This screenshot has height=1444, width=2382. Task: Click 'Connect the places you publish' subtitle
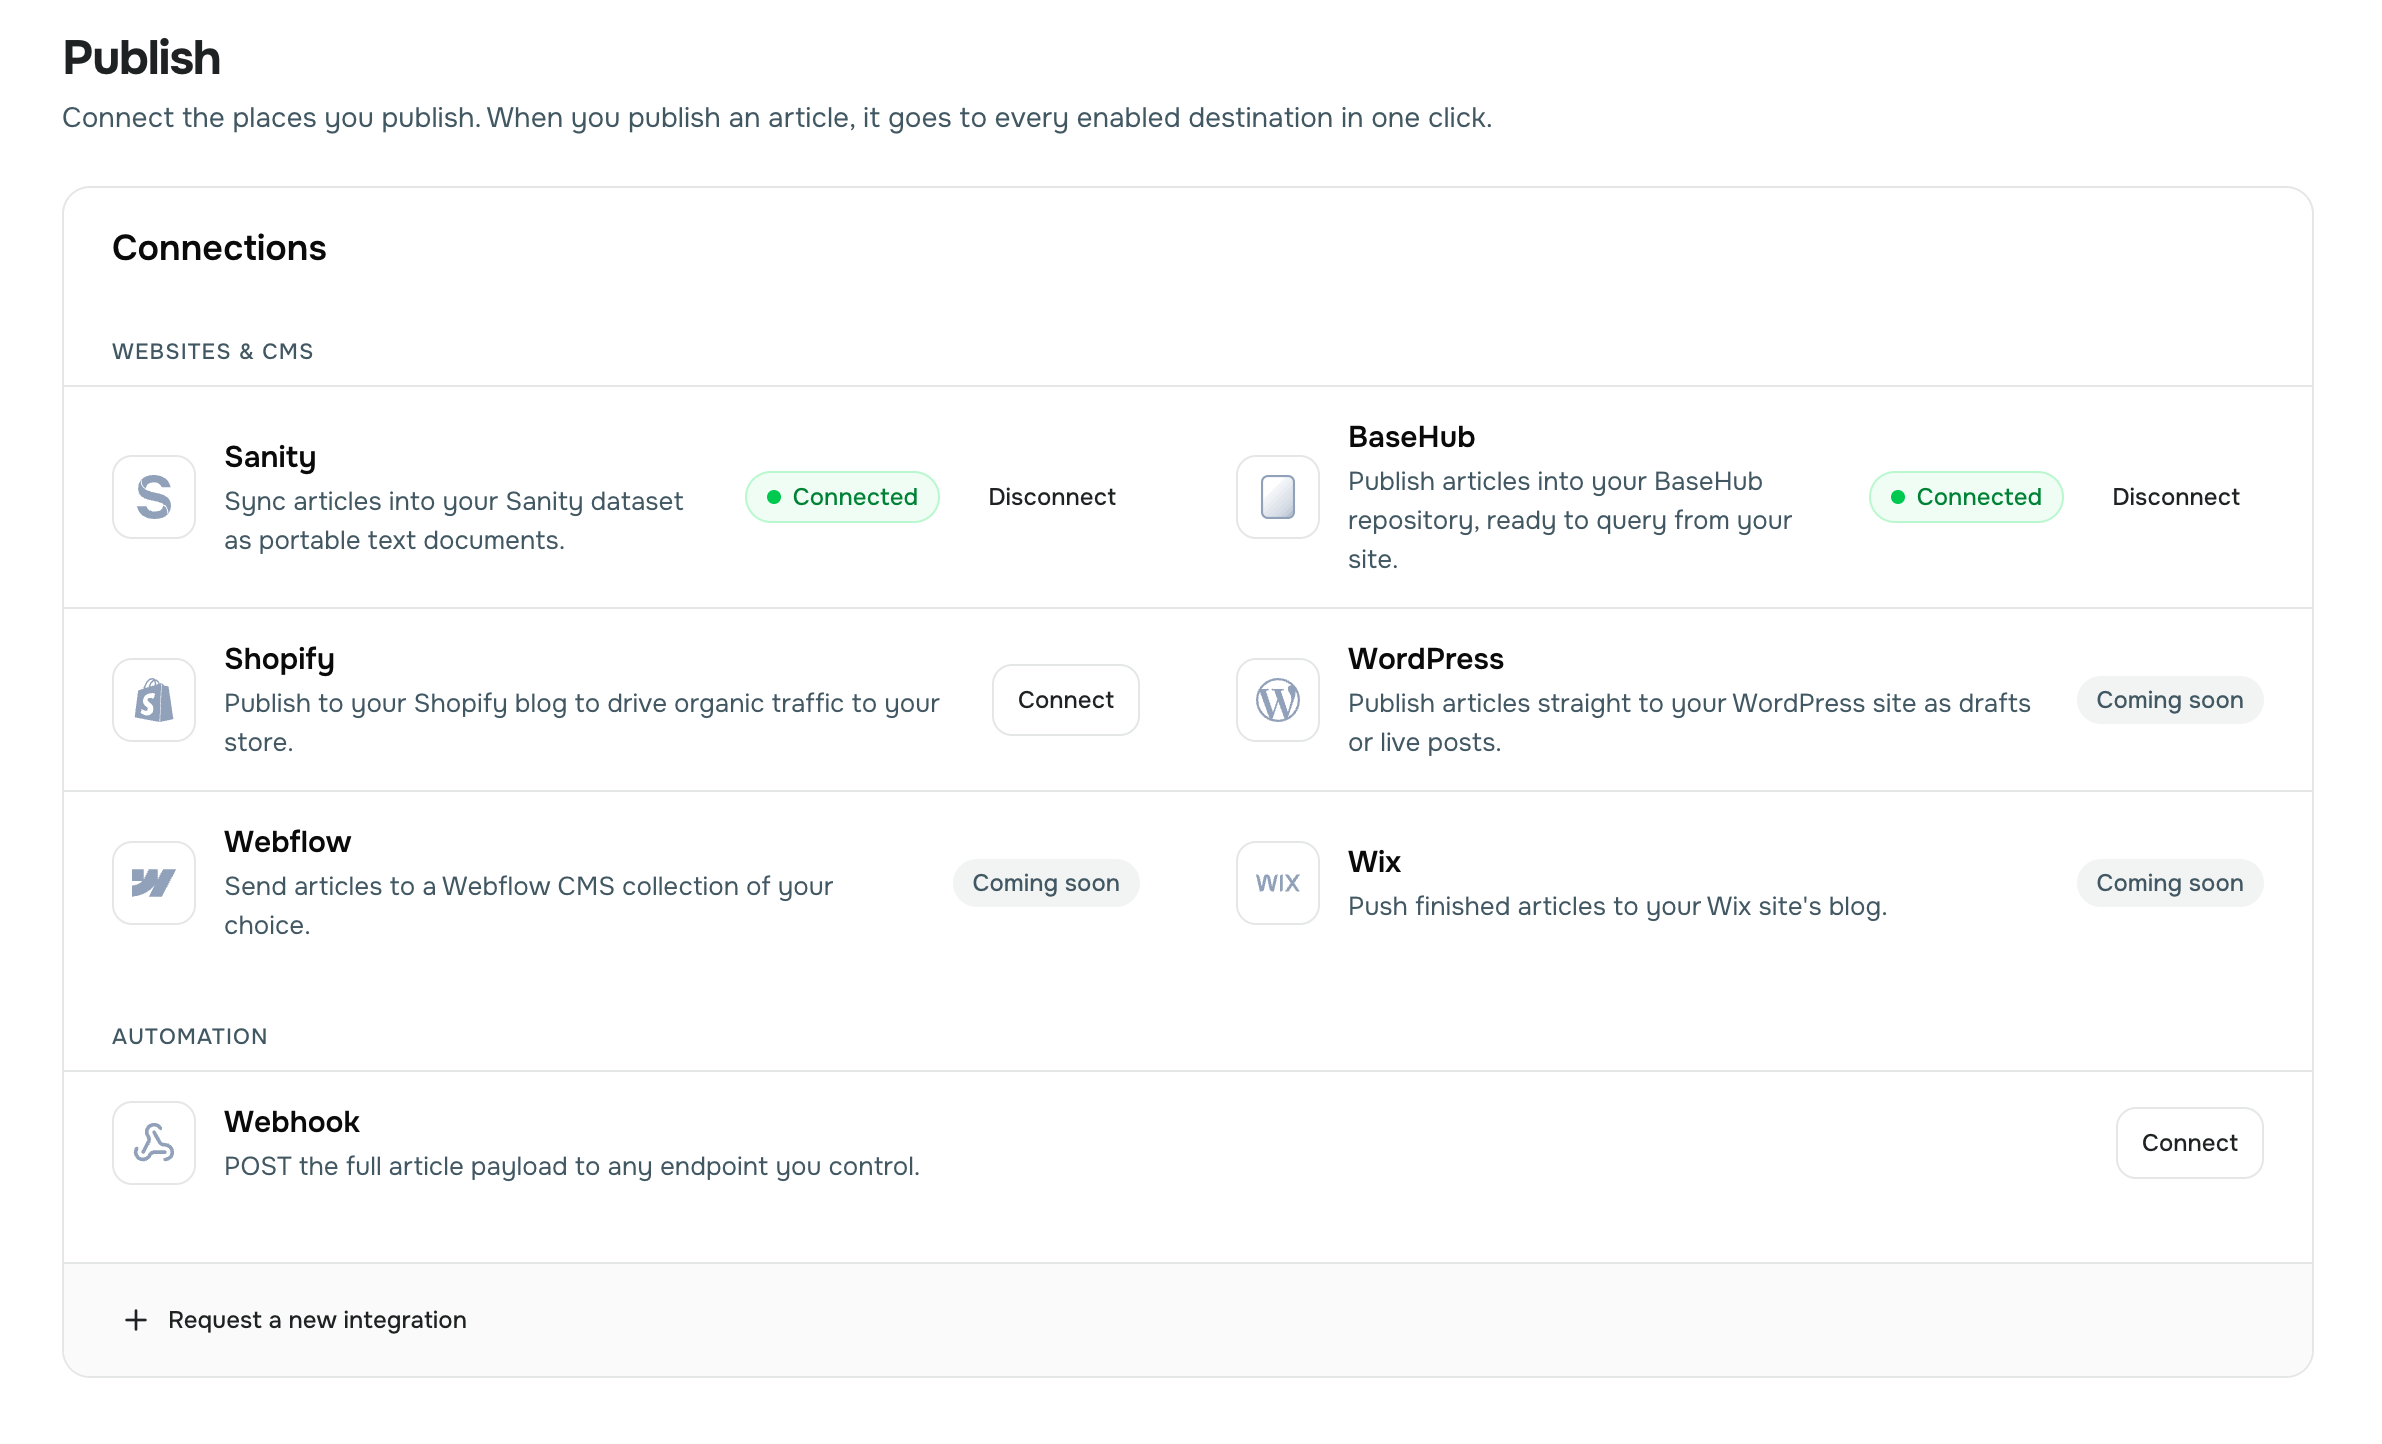[777, 118]
